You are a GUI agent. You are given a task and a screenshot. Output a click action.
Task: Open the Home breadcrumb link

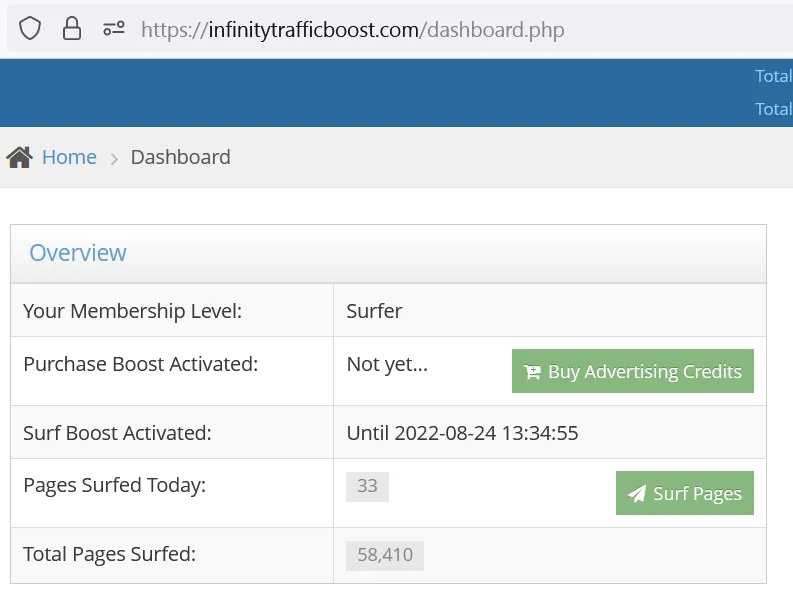69,157
